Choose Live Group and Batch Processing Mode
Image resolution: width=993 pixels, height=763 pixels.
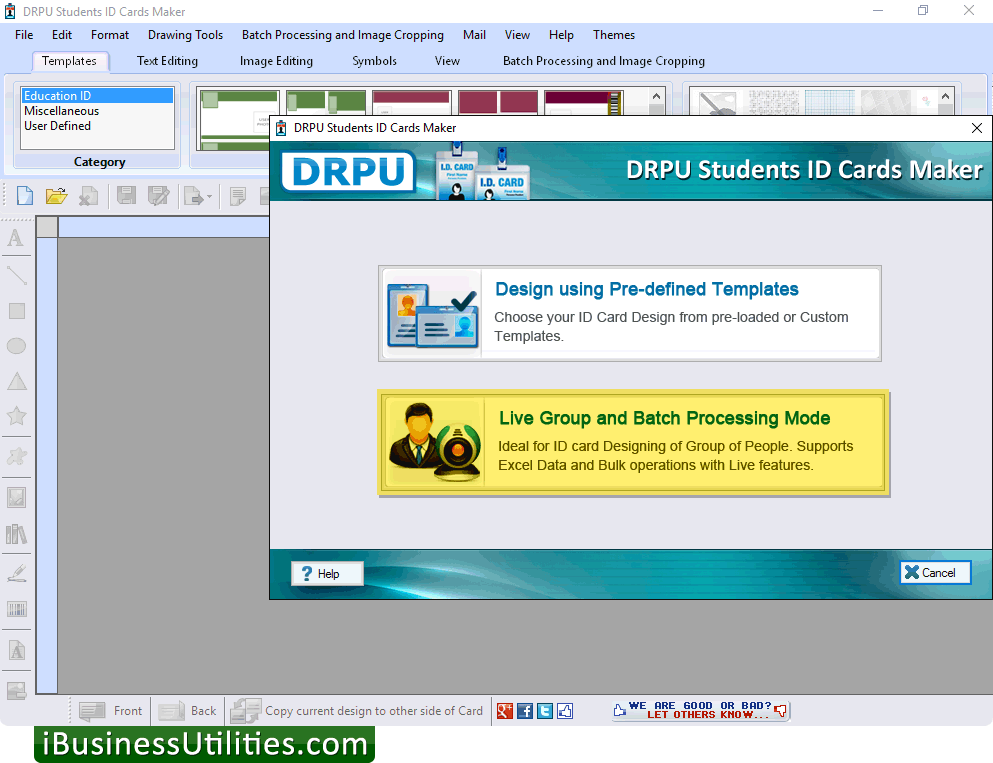[x=633, y=443]
